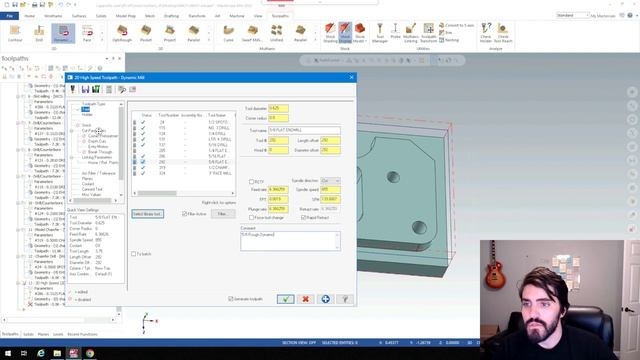Cancel dialog with red X button

(305, 299)
